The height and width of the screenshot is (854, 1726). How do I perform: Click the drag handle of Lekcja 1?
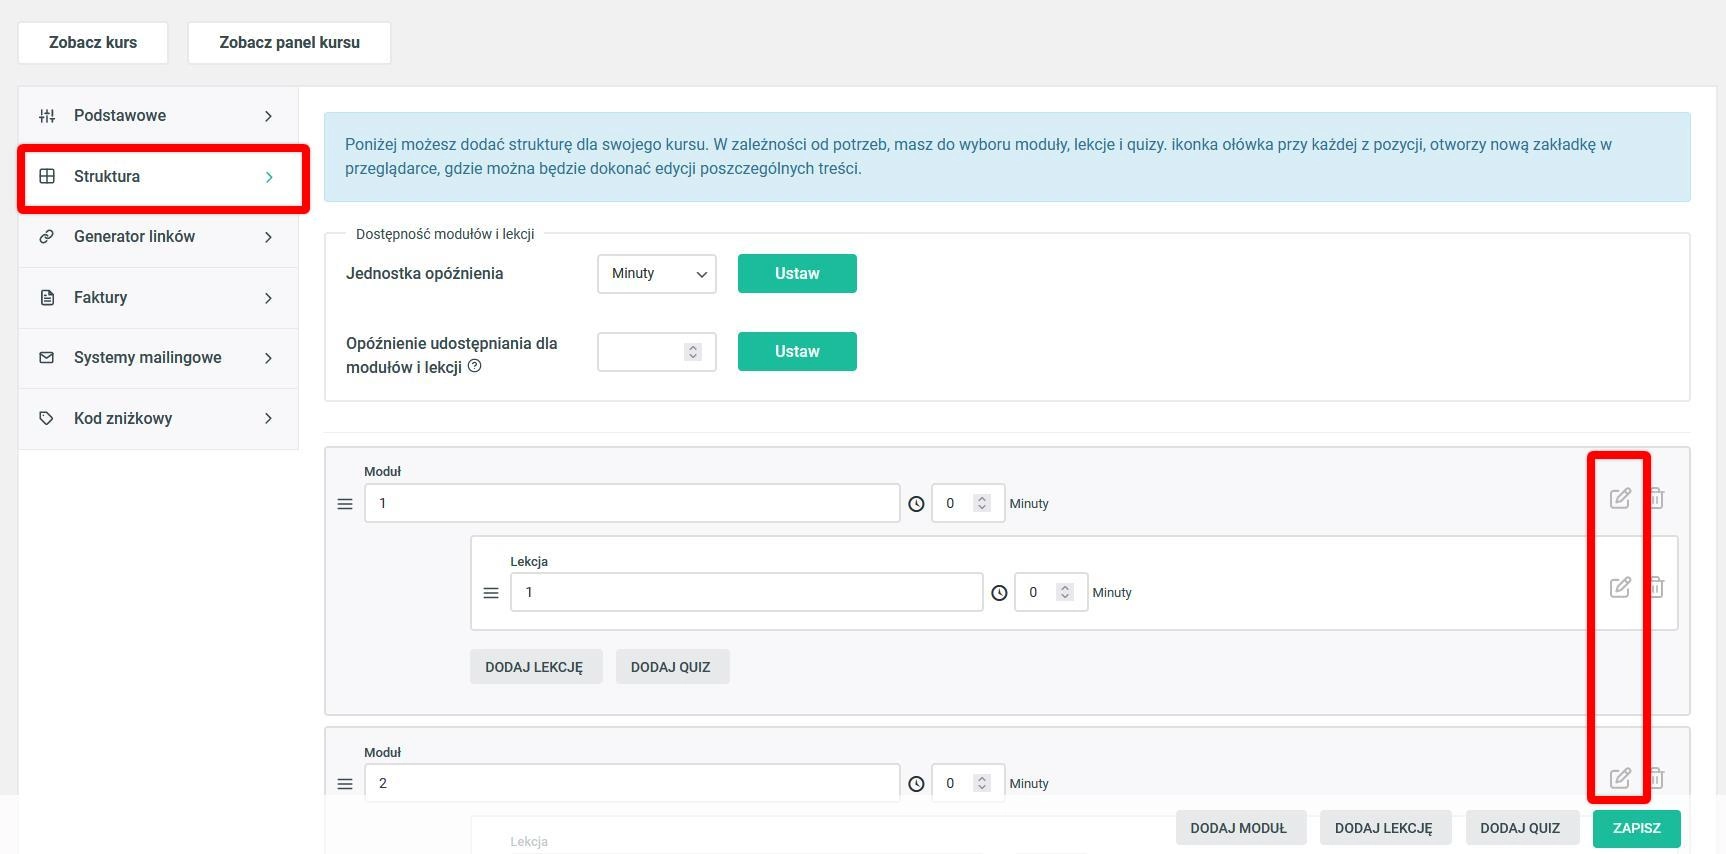(x=491, y=593)
